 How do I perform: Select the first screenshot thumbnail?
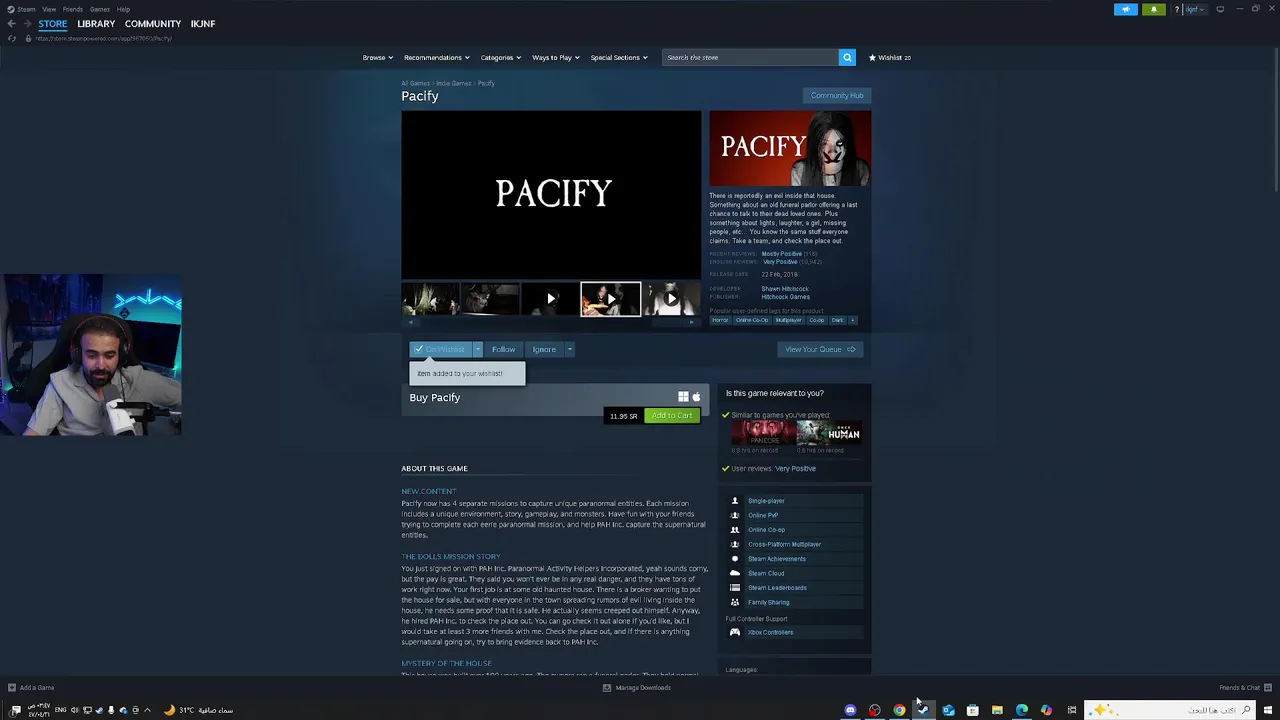430,299
